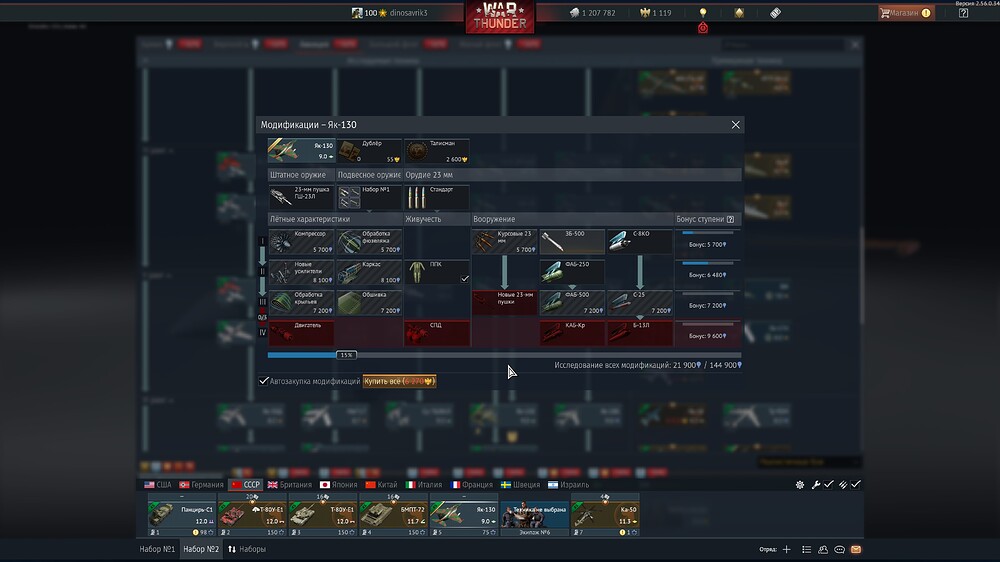Select the С-8КО rocket modification
Screen dimensions: 1000x562
click(640, 242)
